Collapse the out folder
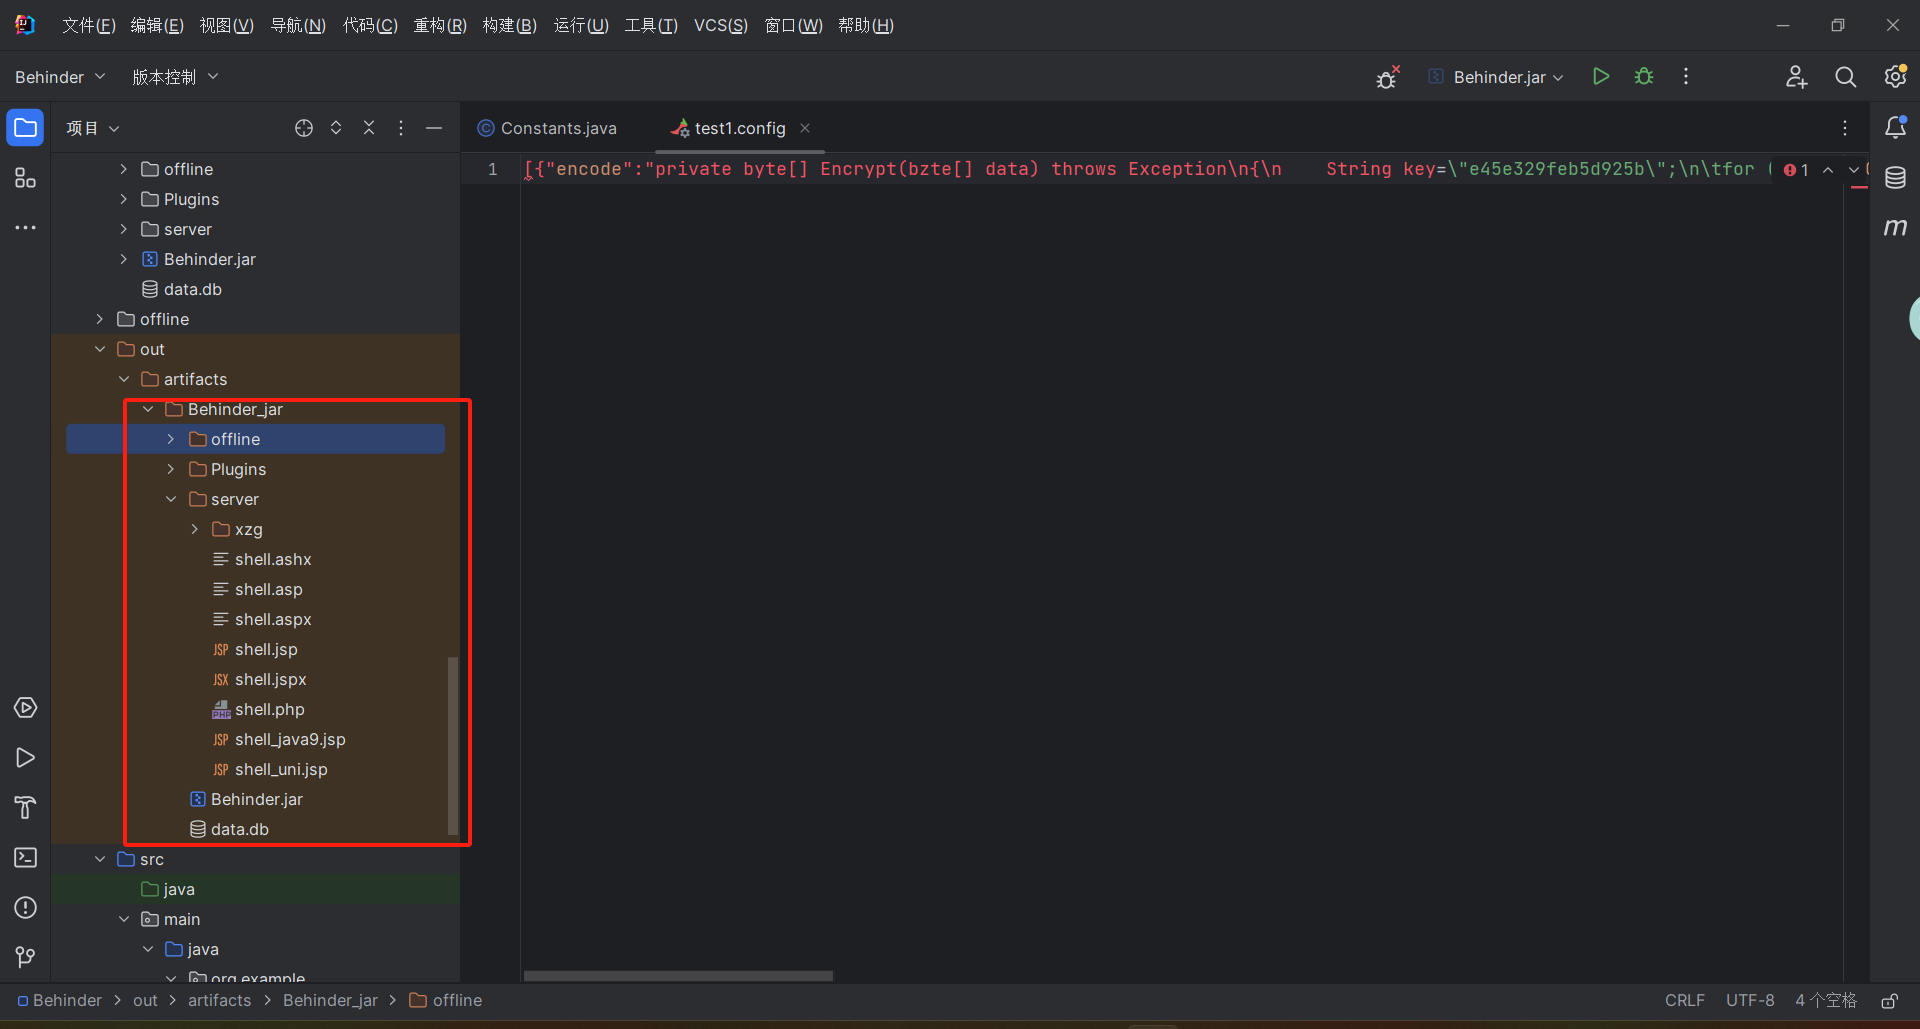1920x1029 pixels. click(x=100, y=349)
